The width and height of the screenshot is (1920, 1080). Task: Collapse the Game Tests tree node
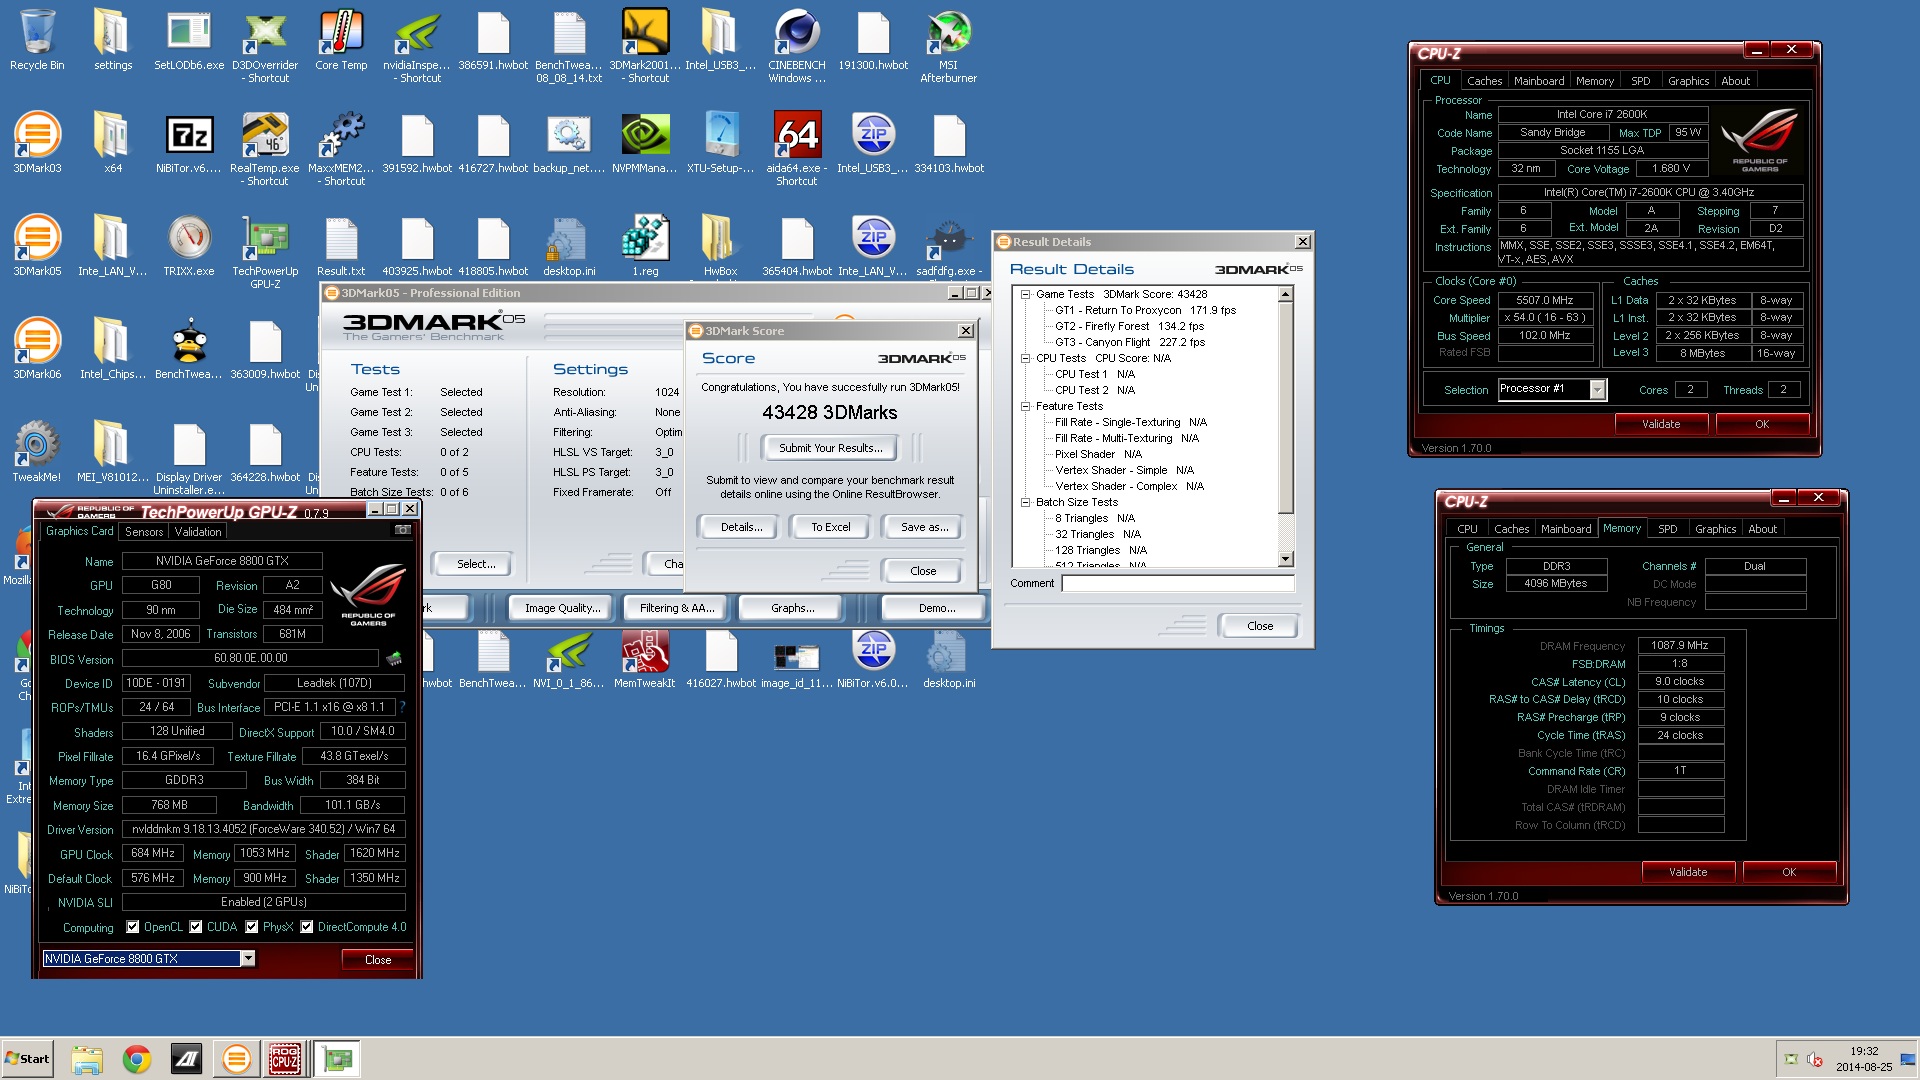pyautogui.click(x=1025, y=294)
